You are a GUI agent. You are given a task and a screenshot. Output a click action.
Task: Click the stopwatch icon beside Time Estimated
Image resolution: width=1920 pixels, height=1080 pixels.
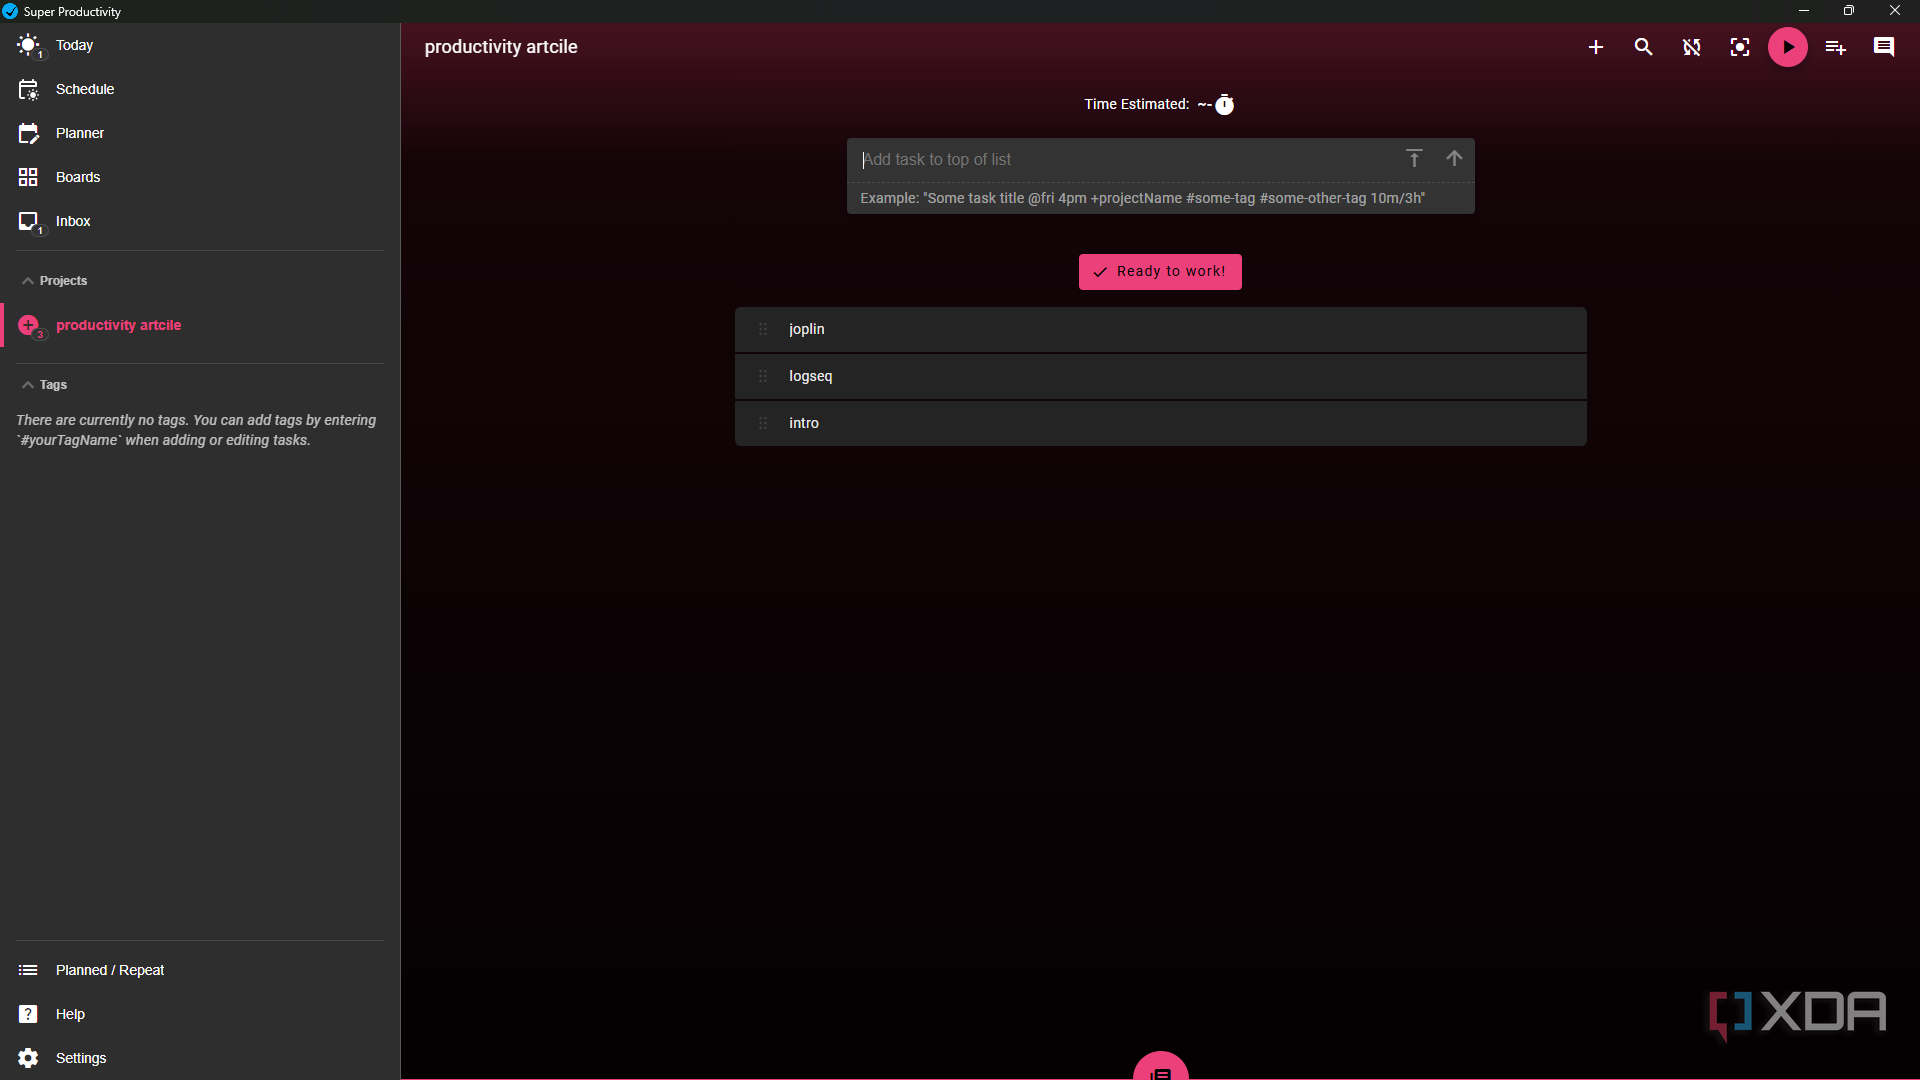(x=1224, y=105)
